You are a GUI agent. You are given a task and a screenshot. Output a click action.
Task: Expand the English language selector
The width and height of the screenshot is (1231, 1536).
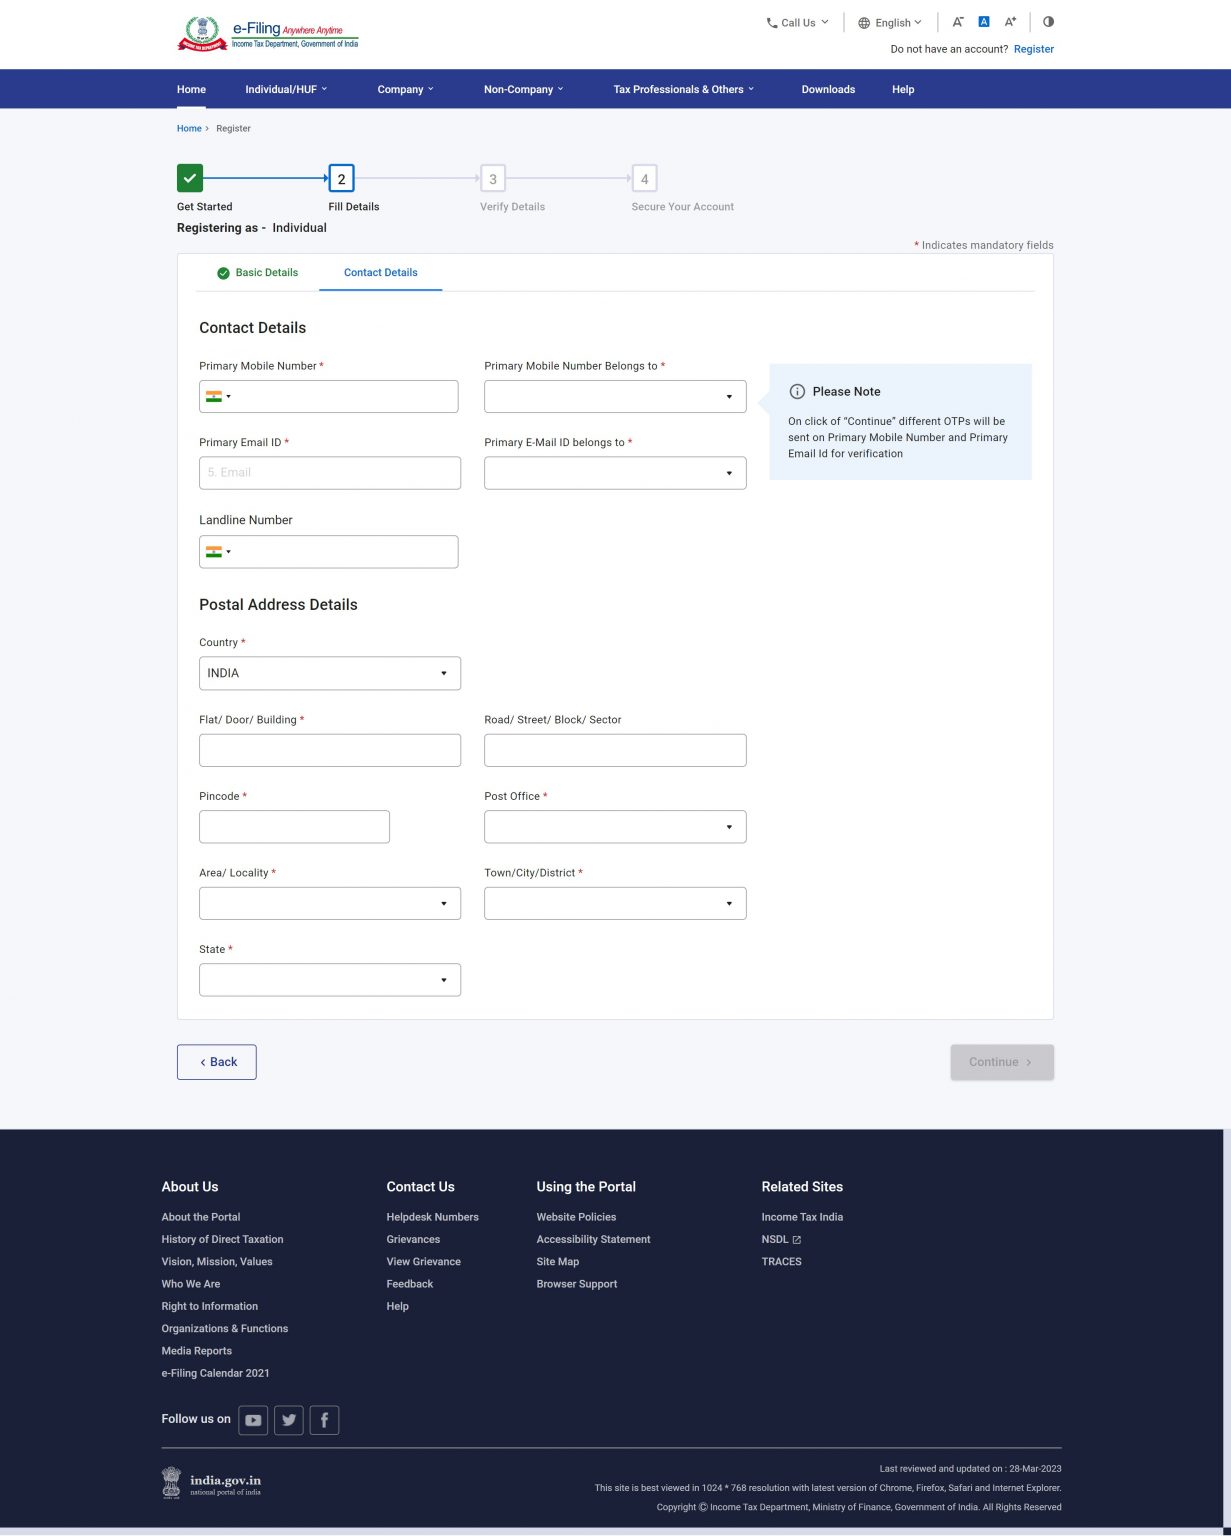[x=890, y=23]
